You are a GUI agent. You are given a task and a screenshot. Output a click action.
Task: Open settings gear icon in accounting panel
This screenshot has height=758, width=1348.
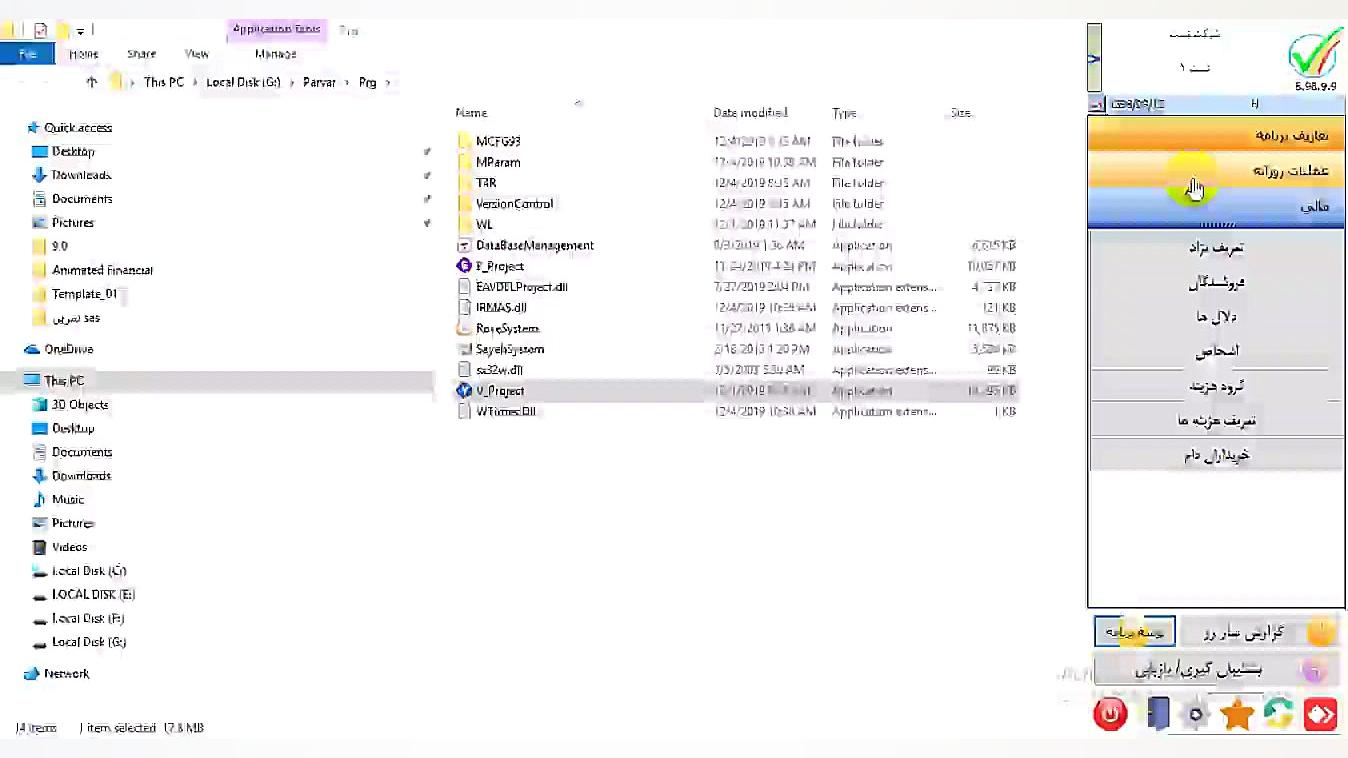1196,714
